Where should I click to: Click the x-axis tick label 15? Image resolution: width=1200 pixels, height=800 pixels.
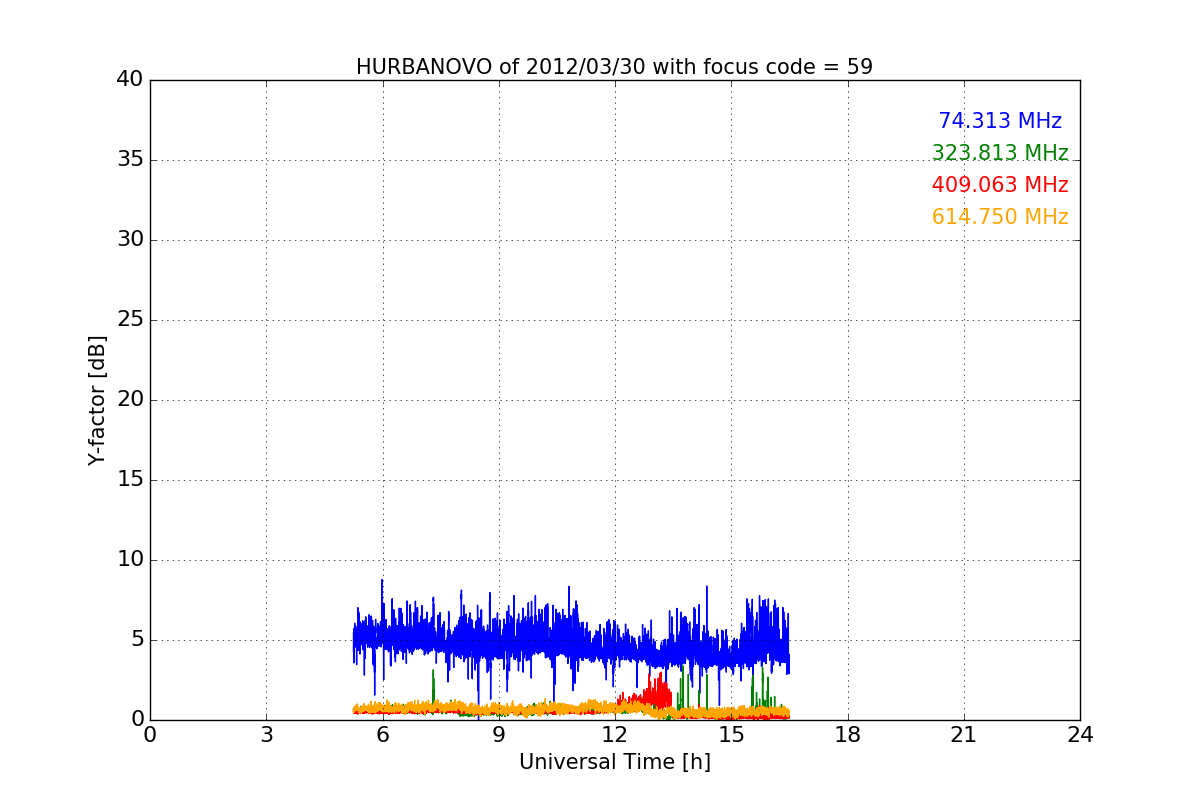coord(731,735)
